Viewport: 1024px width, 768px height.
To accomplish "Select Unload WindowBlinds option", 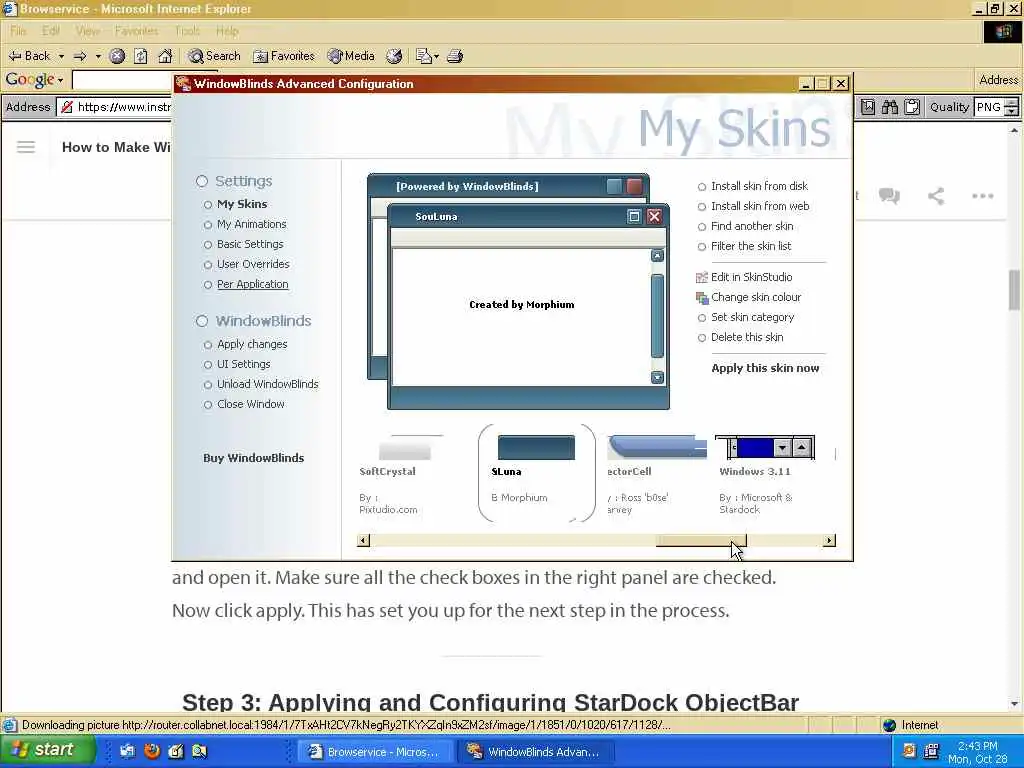I will pyautogui.click(x=267, y=385).
